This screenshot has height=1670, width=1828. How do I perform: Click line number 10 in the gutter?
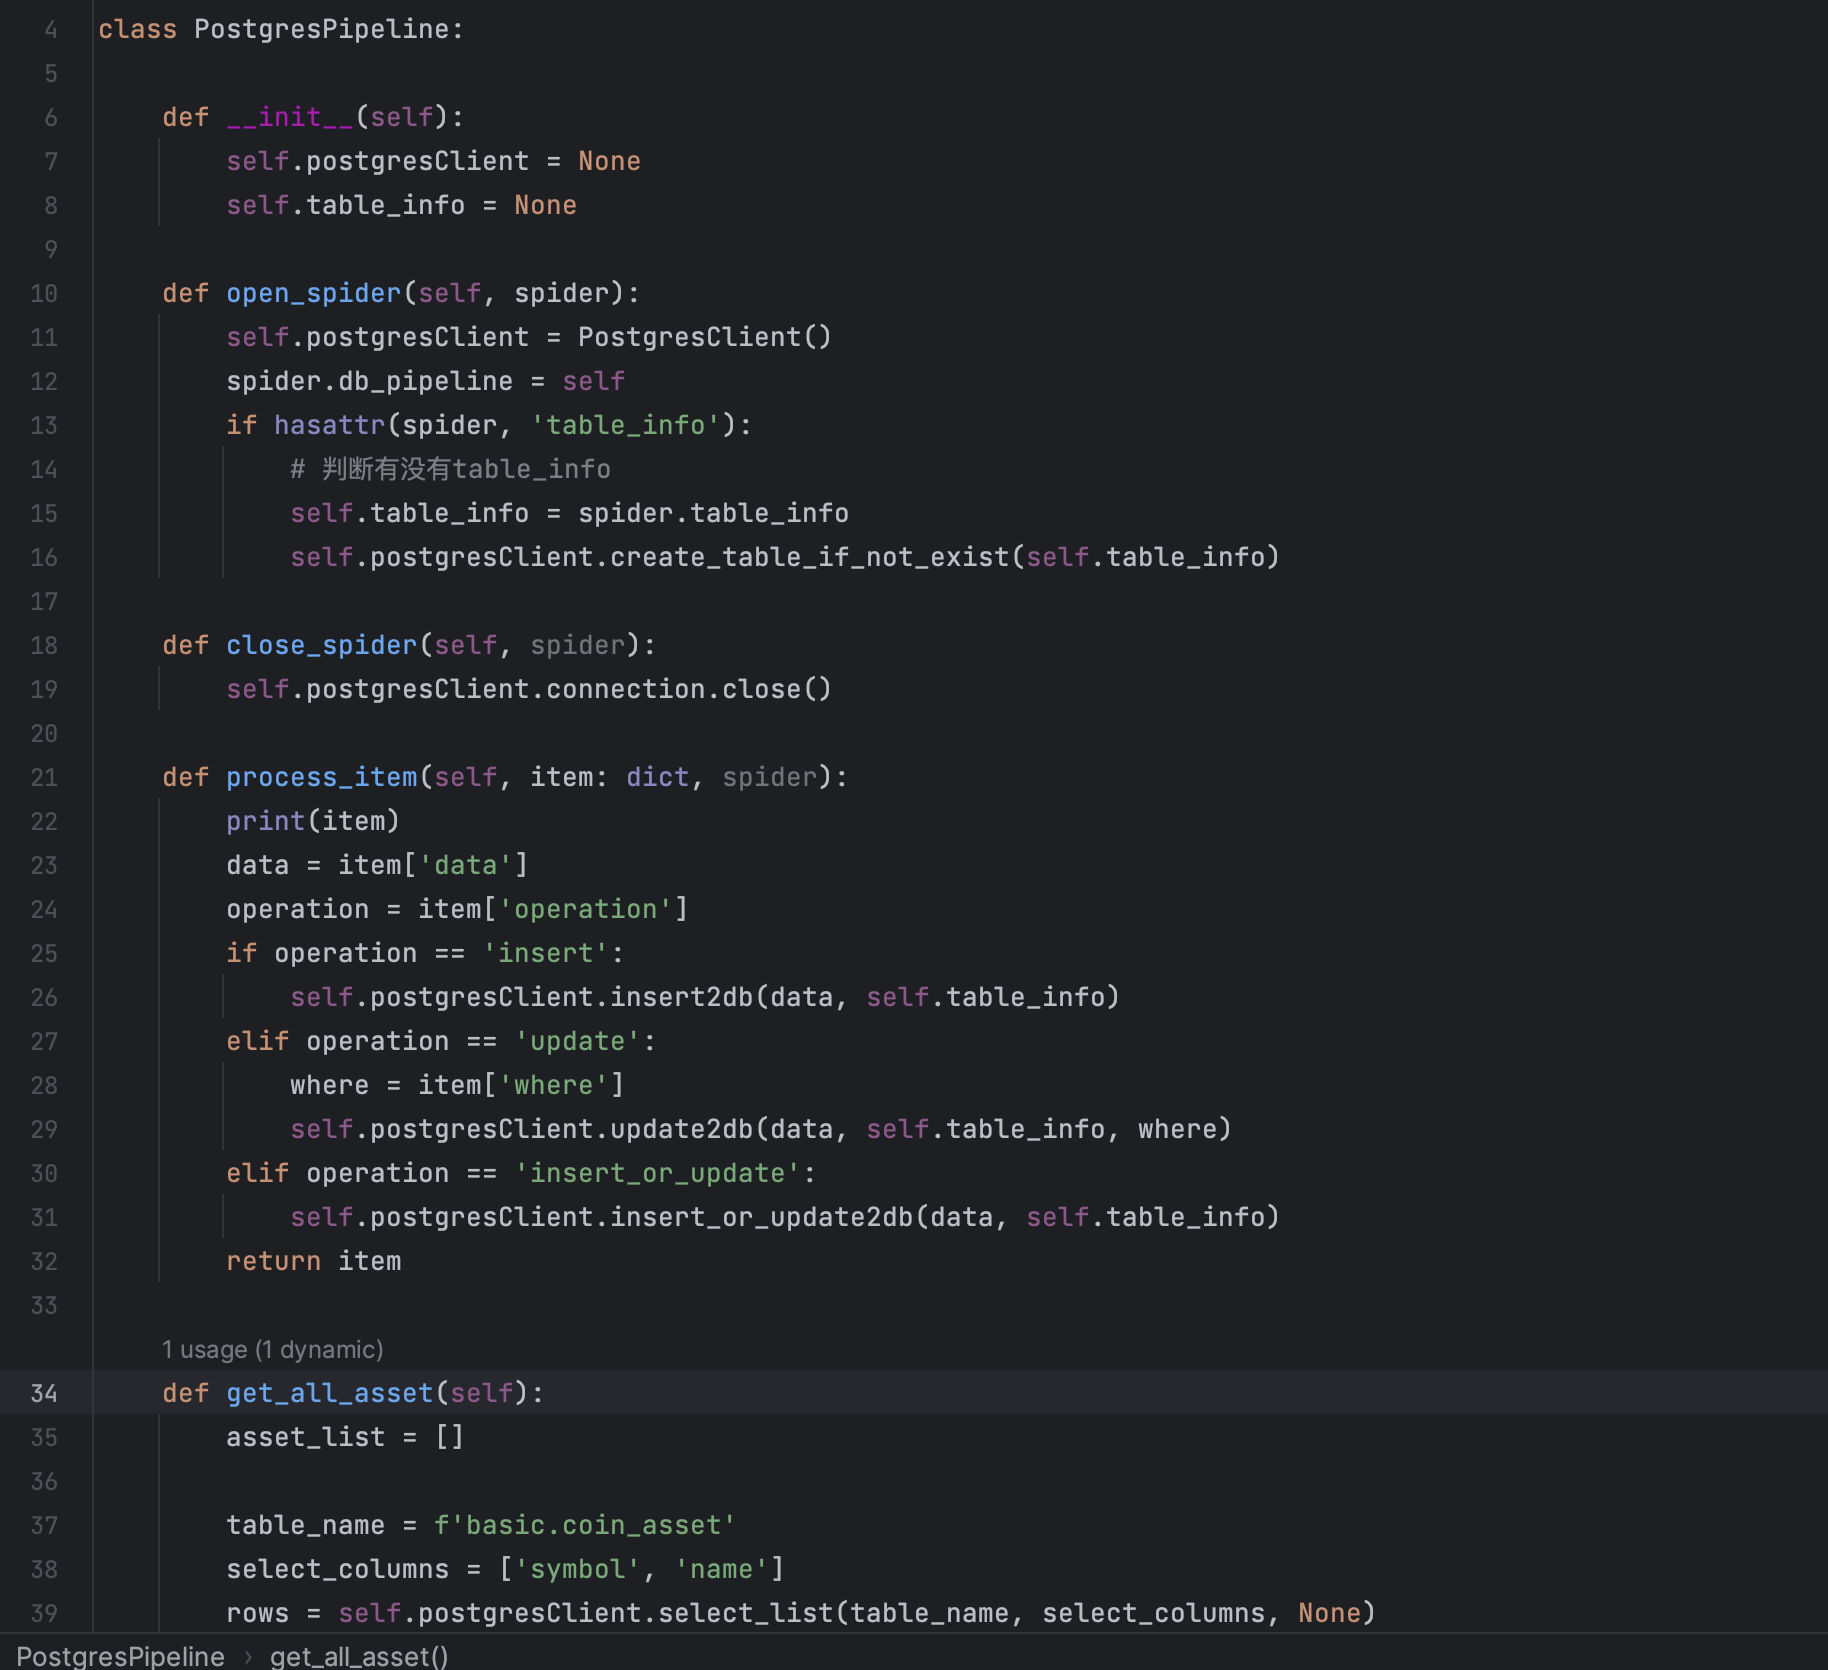pyautogui.click(x=44, y=293)
